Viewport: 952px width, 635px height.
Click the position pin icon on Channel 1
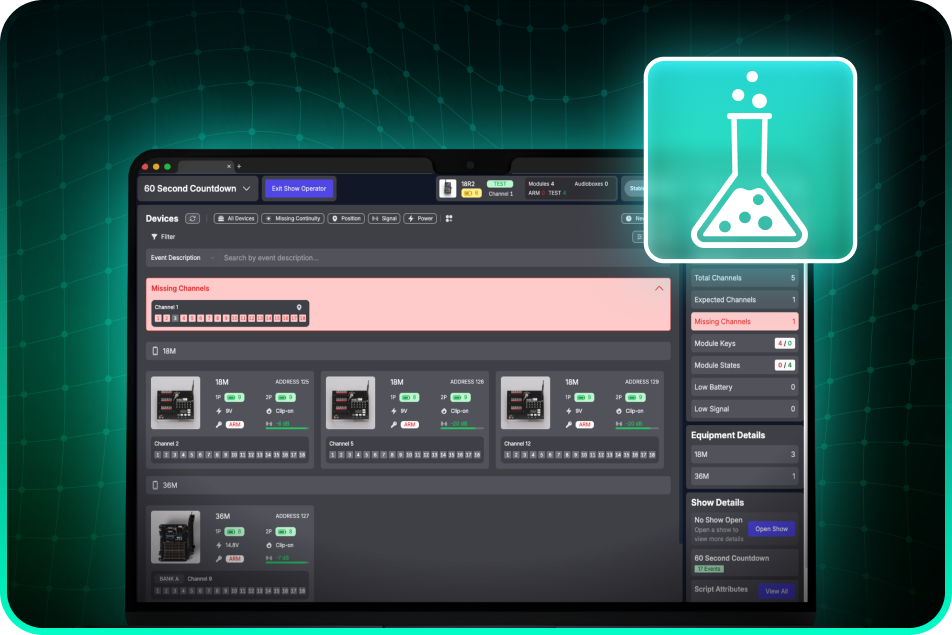point(299,307)
